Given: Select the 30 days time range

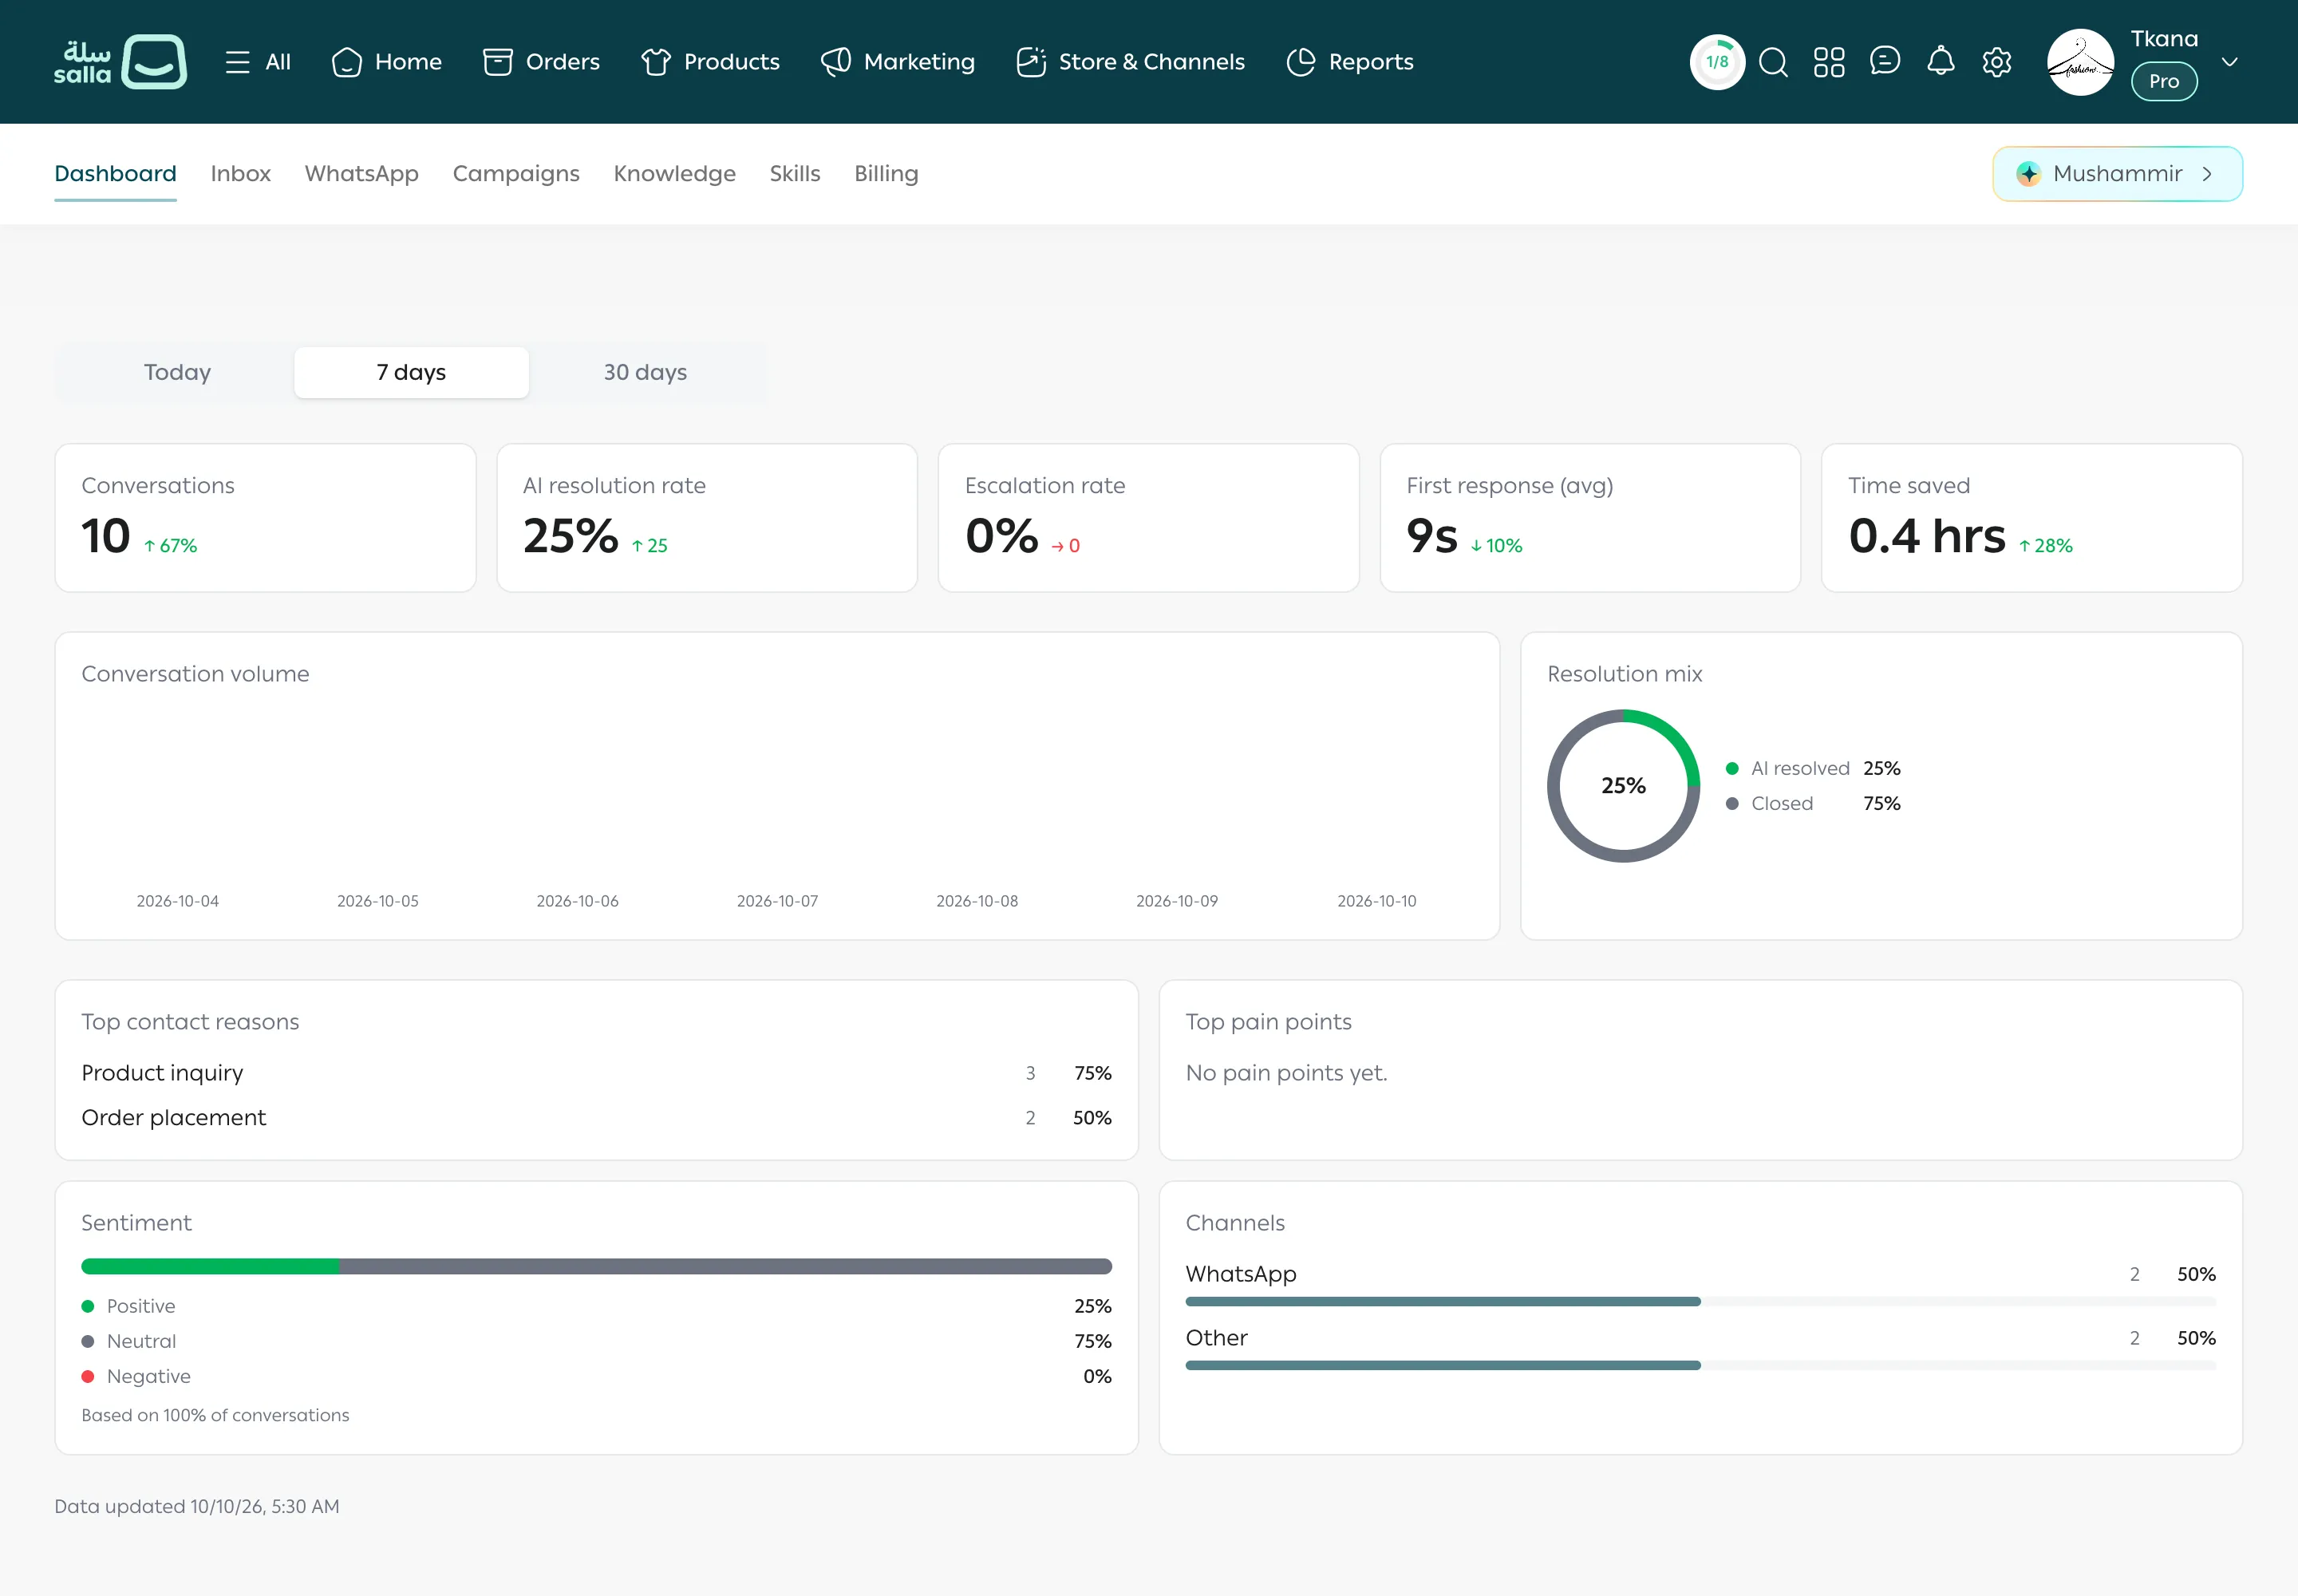Looking at the screenshot, I should coord(645,372).
